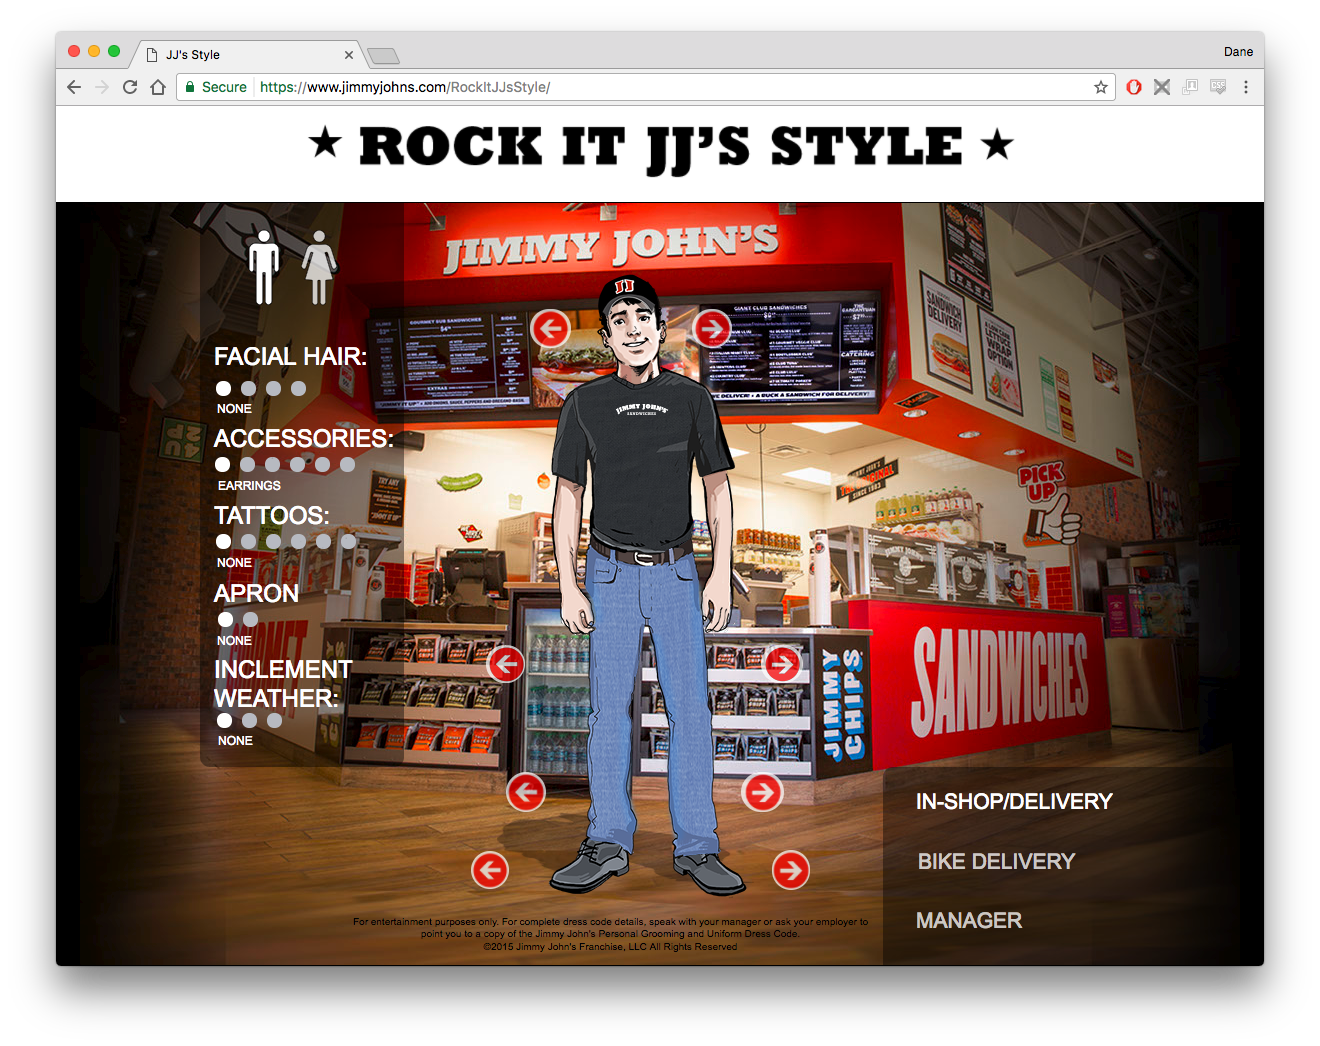Select fifth Tattoos option dot

pos(323,541)
